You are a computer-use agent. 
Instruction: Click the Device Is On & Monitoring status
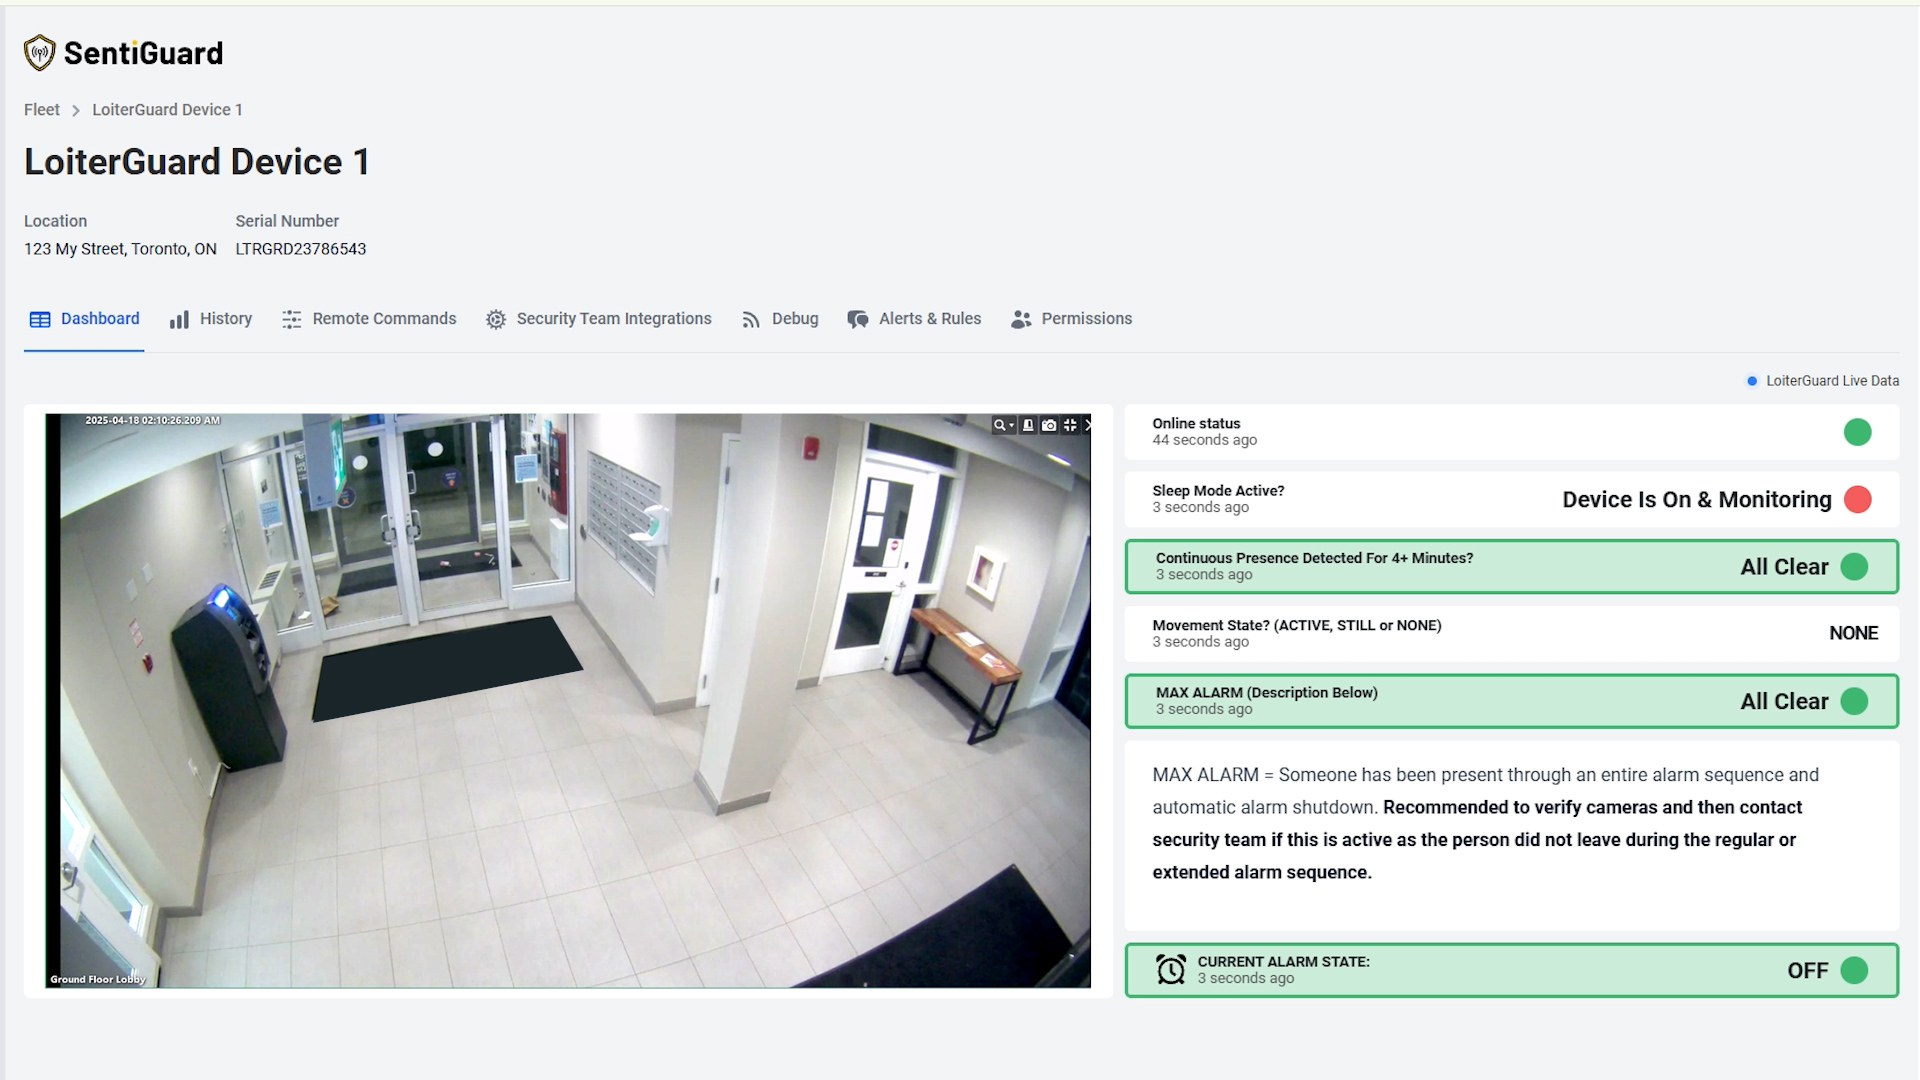1697,500
